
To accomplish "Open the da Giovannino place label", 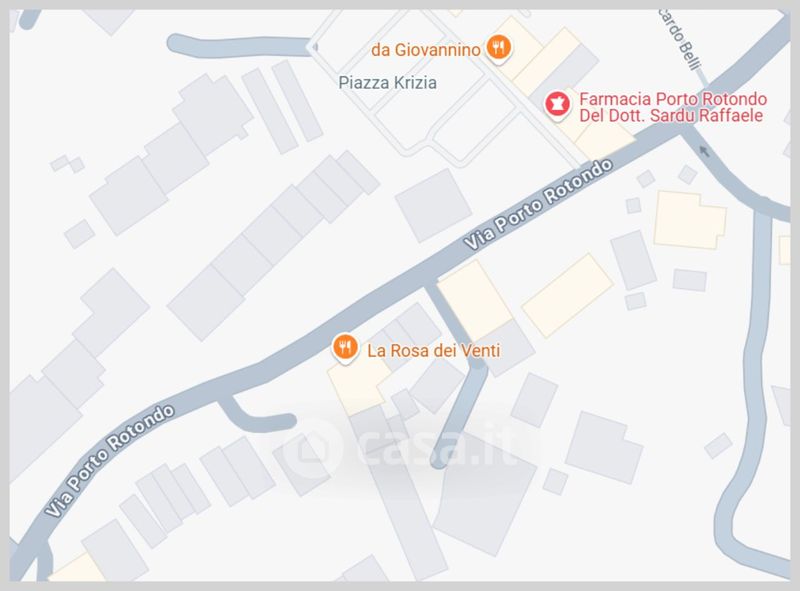I will 426,50.
